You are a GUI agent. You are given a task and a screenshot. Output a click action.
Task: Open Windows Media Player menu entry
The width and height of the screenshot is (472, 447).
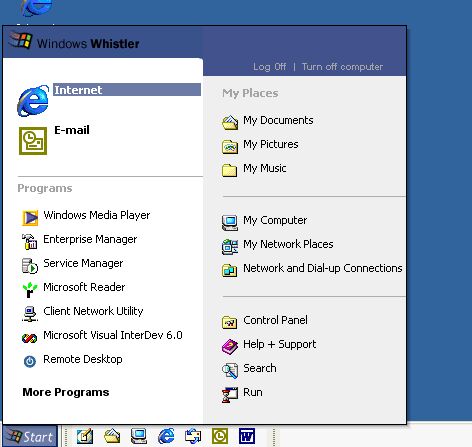point(97,215)
